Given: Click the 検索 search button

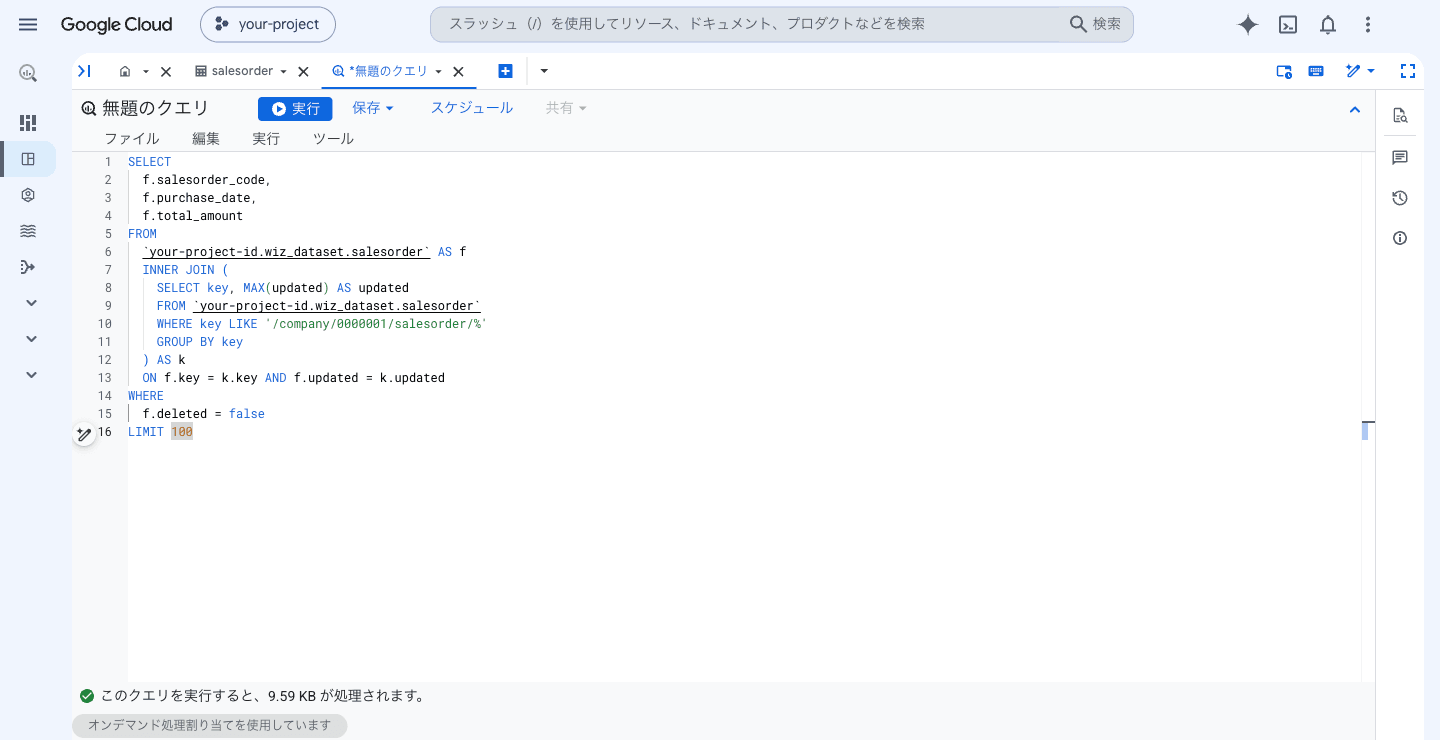Looking at the screenshot, I should pos(1095,24).
